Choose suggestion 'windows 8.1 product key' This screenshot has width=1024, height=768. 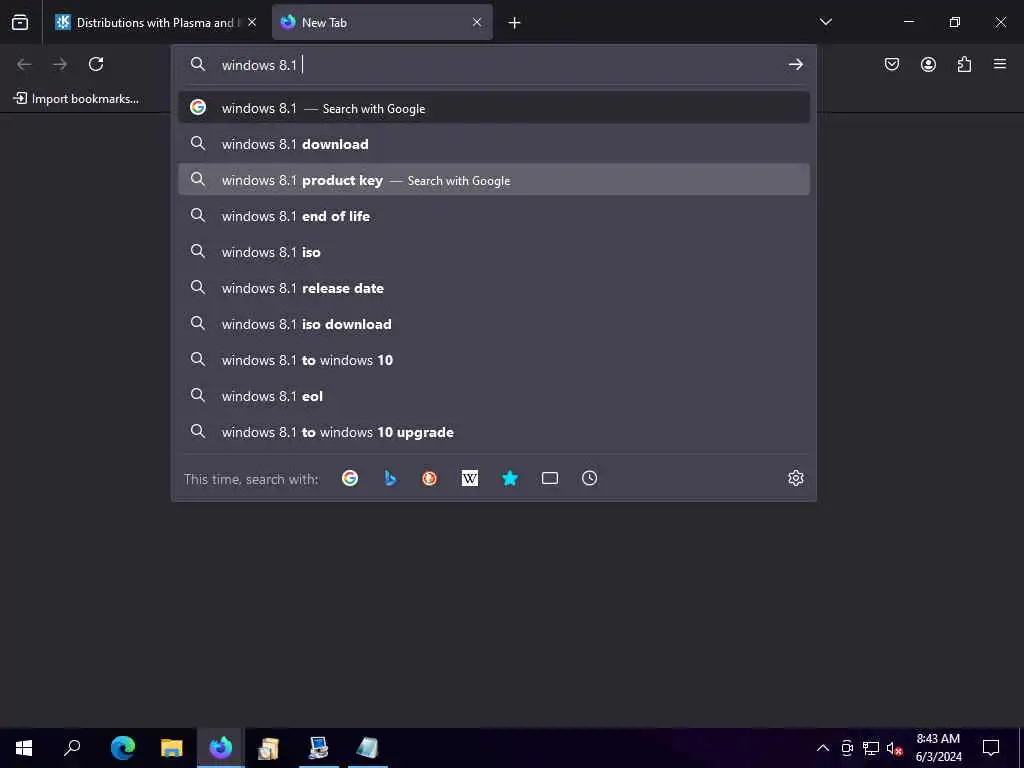pos(494,180)
